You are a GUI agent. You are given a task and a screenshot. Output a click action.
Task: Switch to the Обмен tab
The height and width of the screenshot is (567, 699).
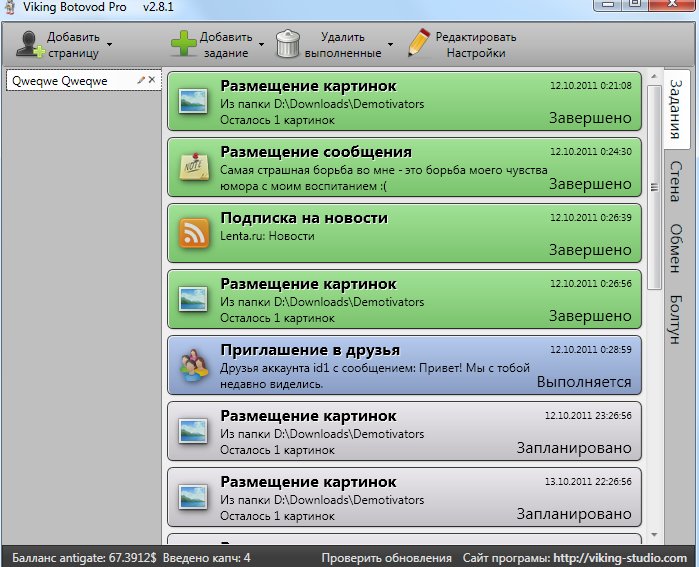coord(676,248)
